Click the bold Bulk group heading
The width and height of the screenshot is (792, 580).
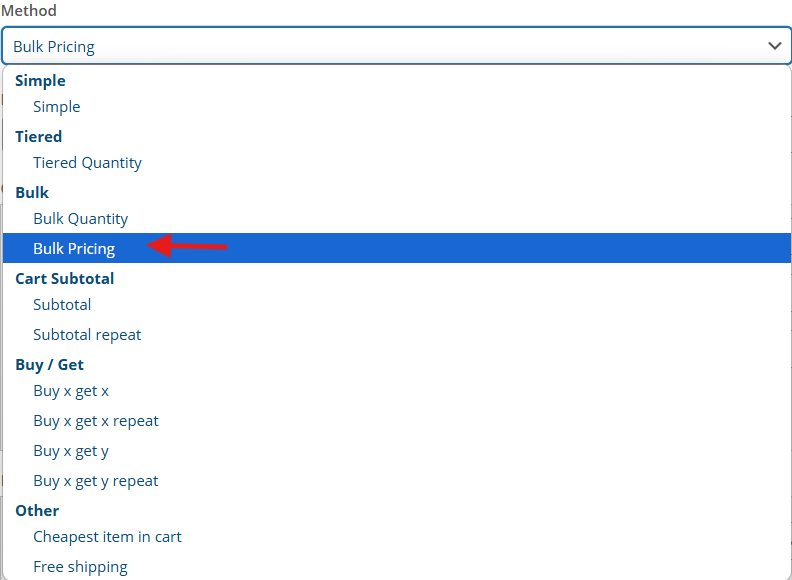point(32,192)
